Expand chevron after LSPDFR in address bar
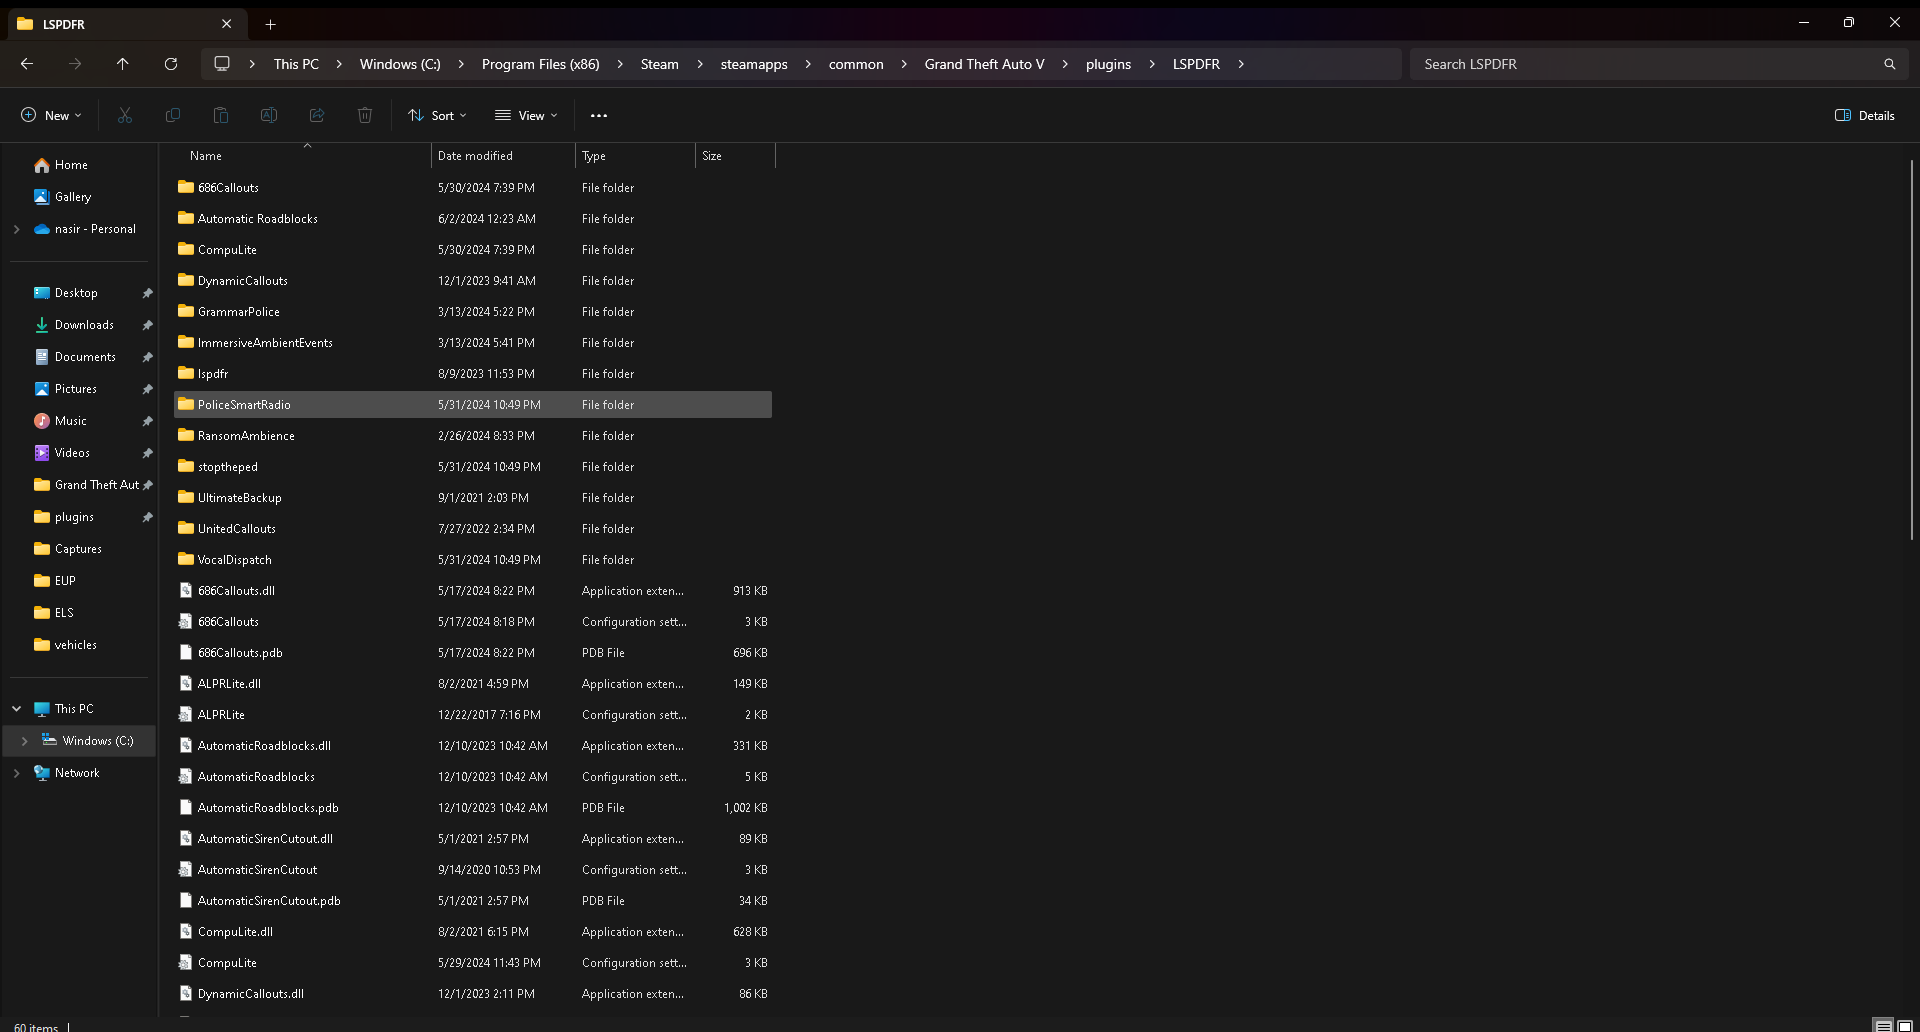 click(x=1241, y=64)
